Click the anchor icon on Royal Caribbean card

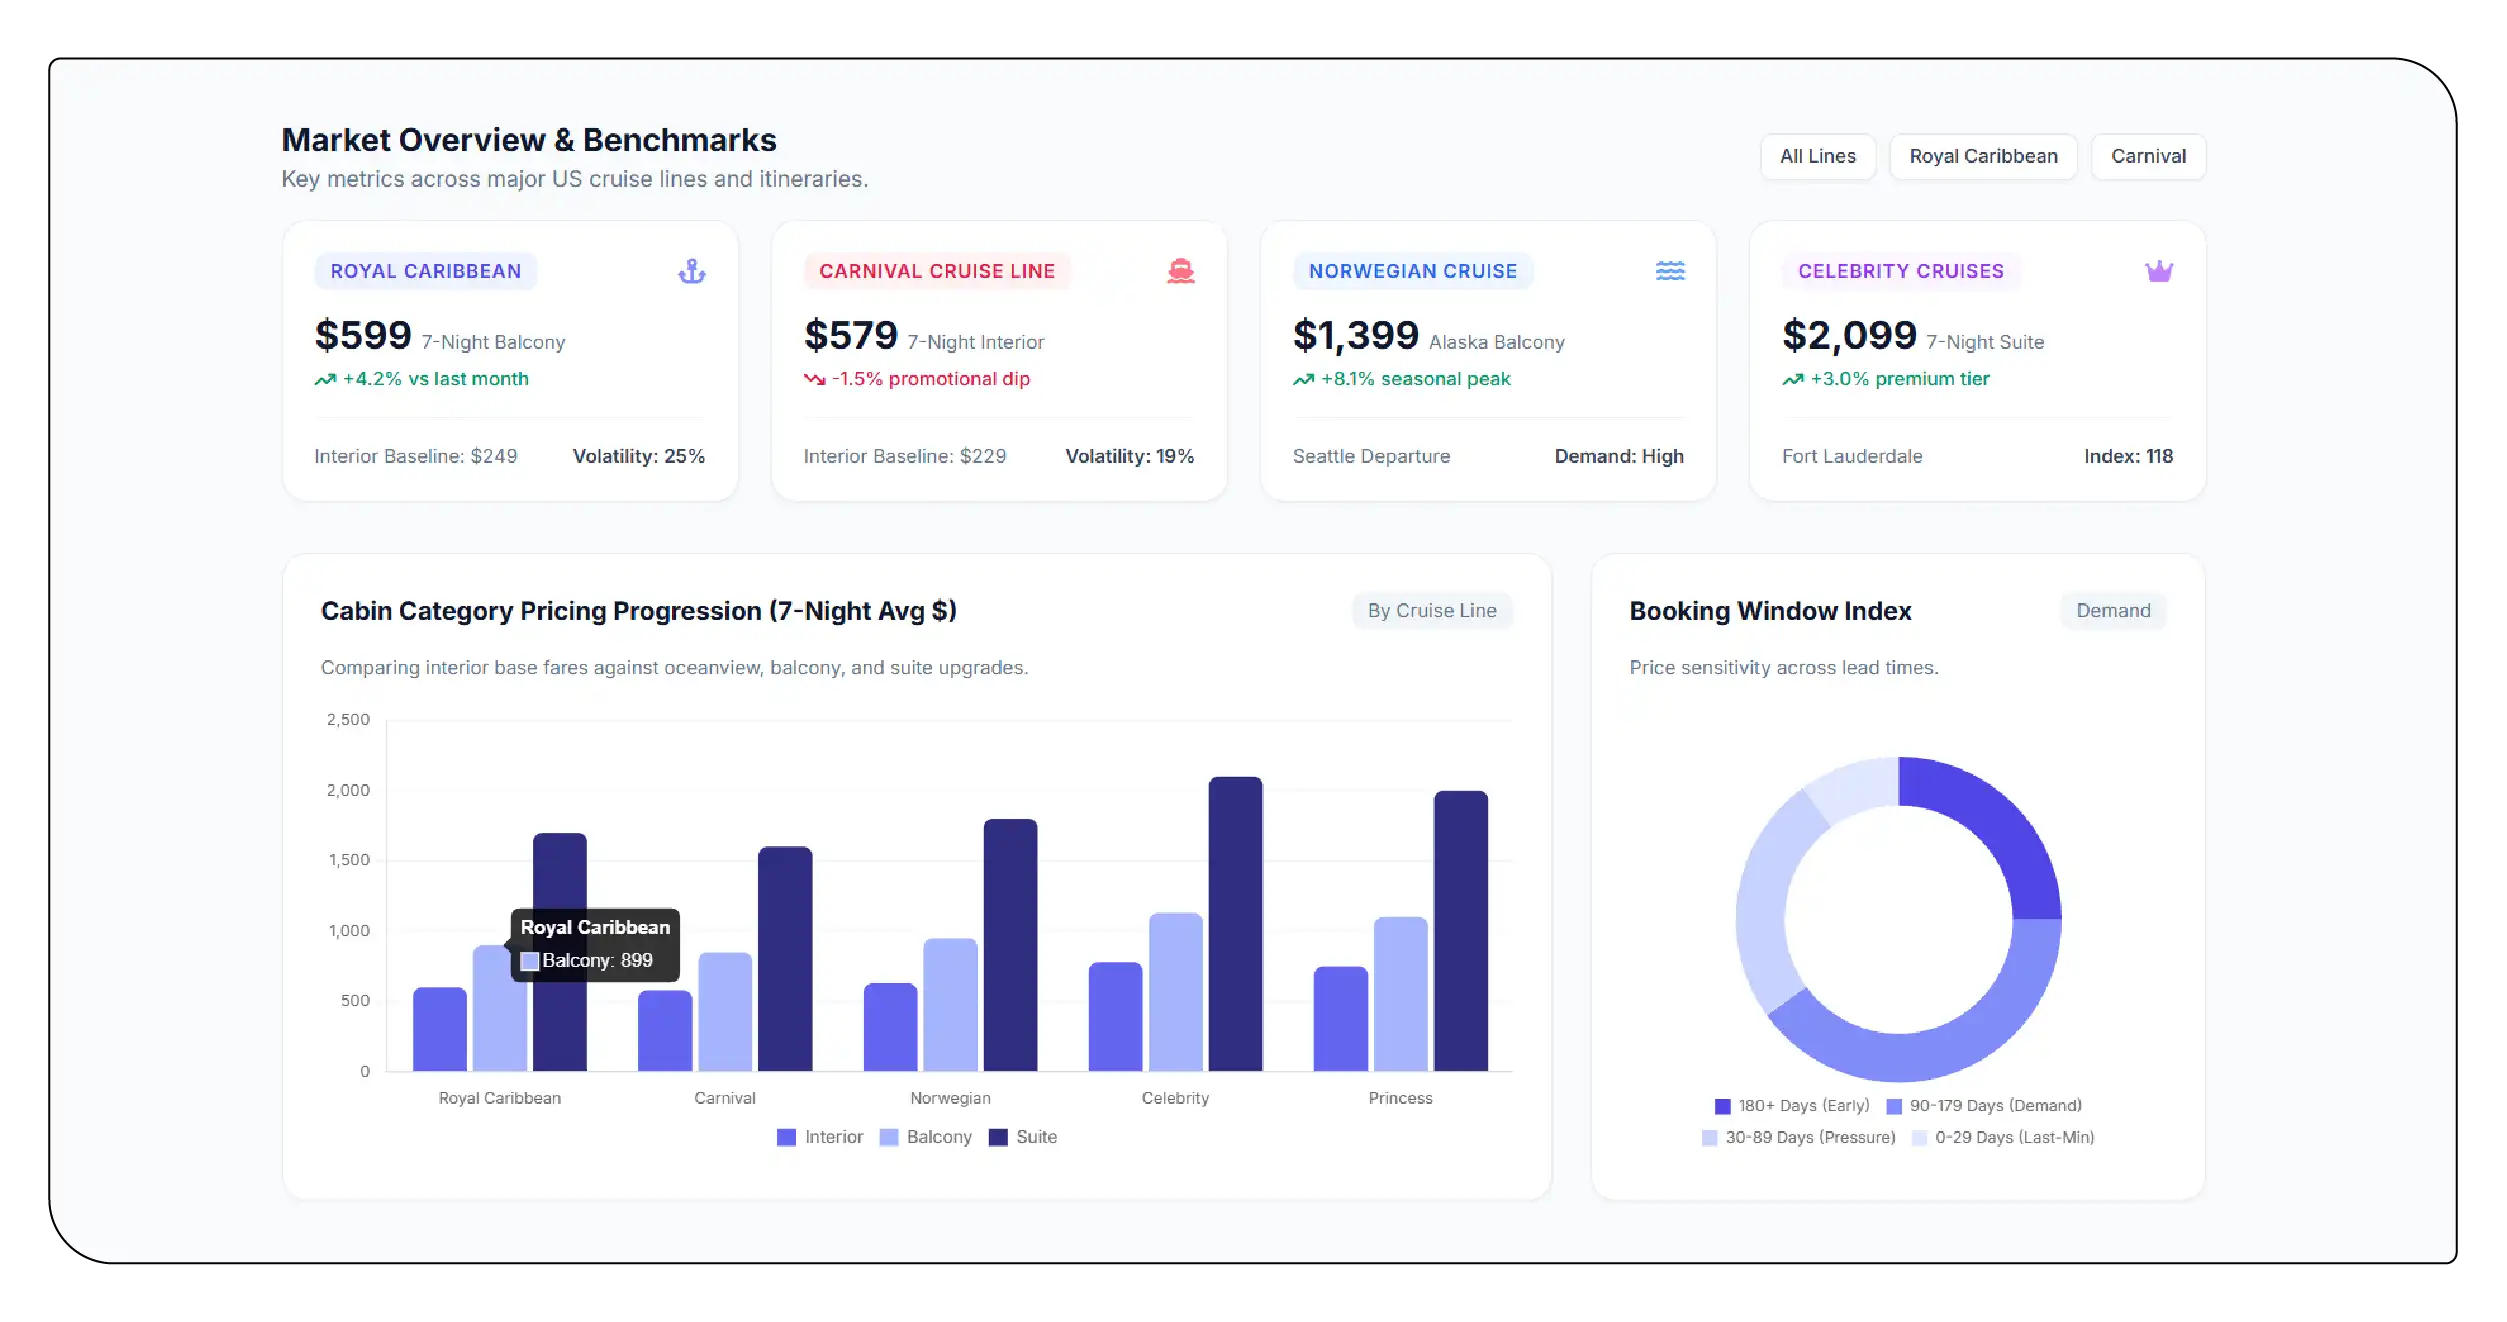tap(692, 271)
